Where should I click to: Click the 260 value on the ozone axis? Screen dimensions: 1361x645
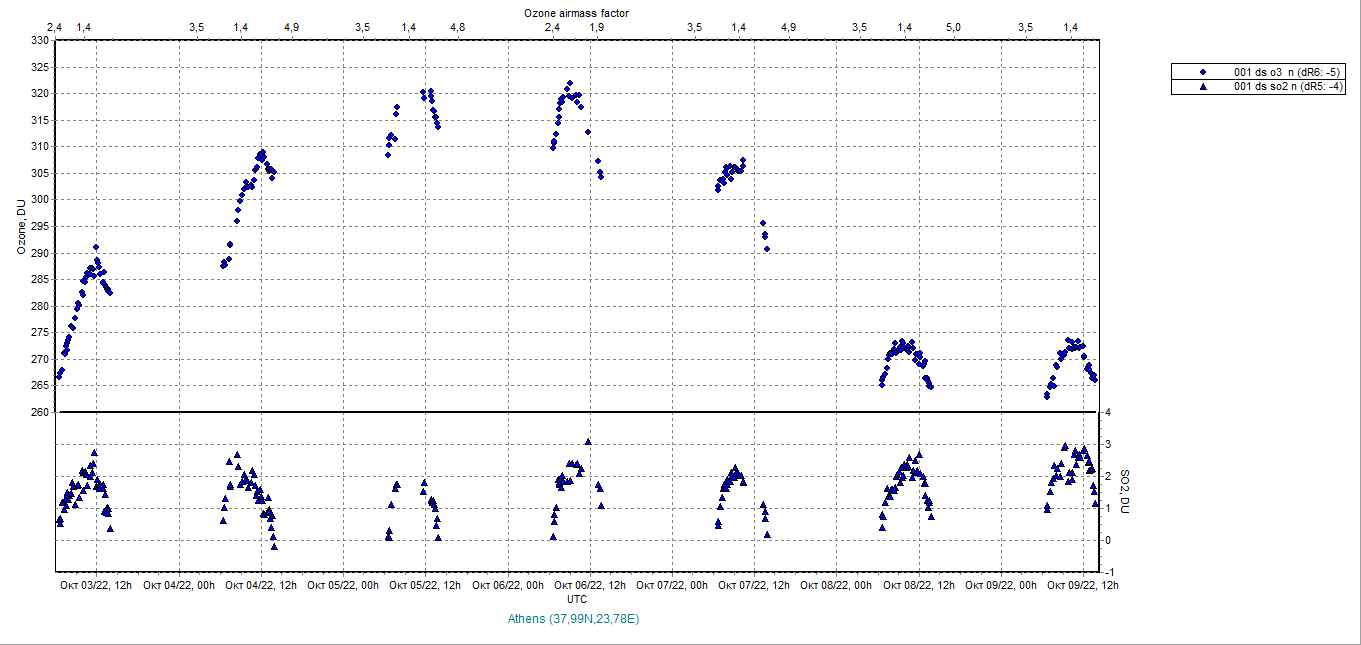[38, 412]
